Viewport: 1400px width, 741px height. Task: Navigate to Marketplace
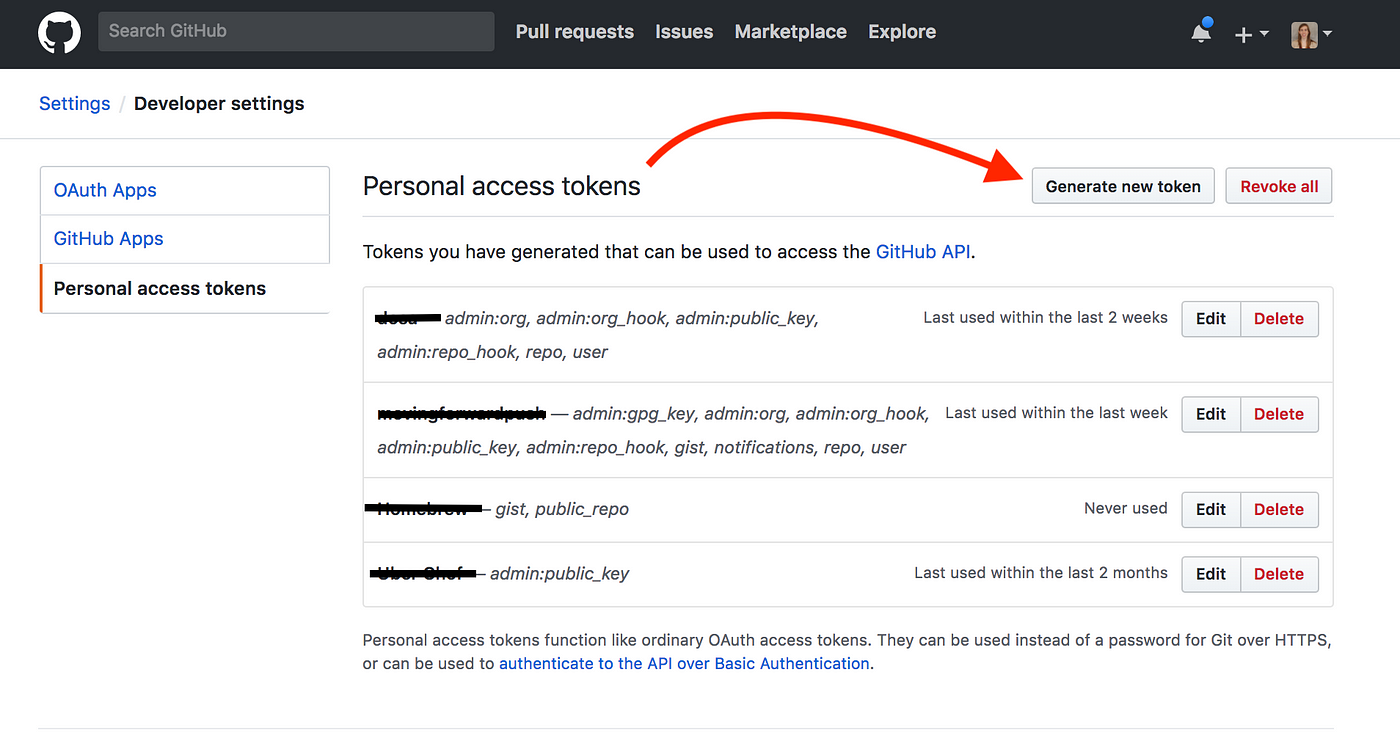coord(790,32)
